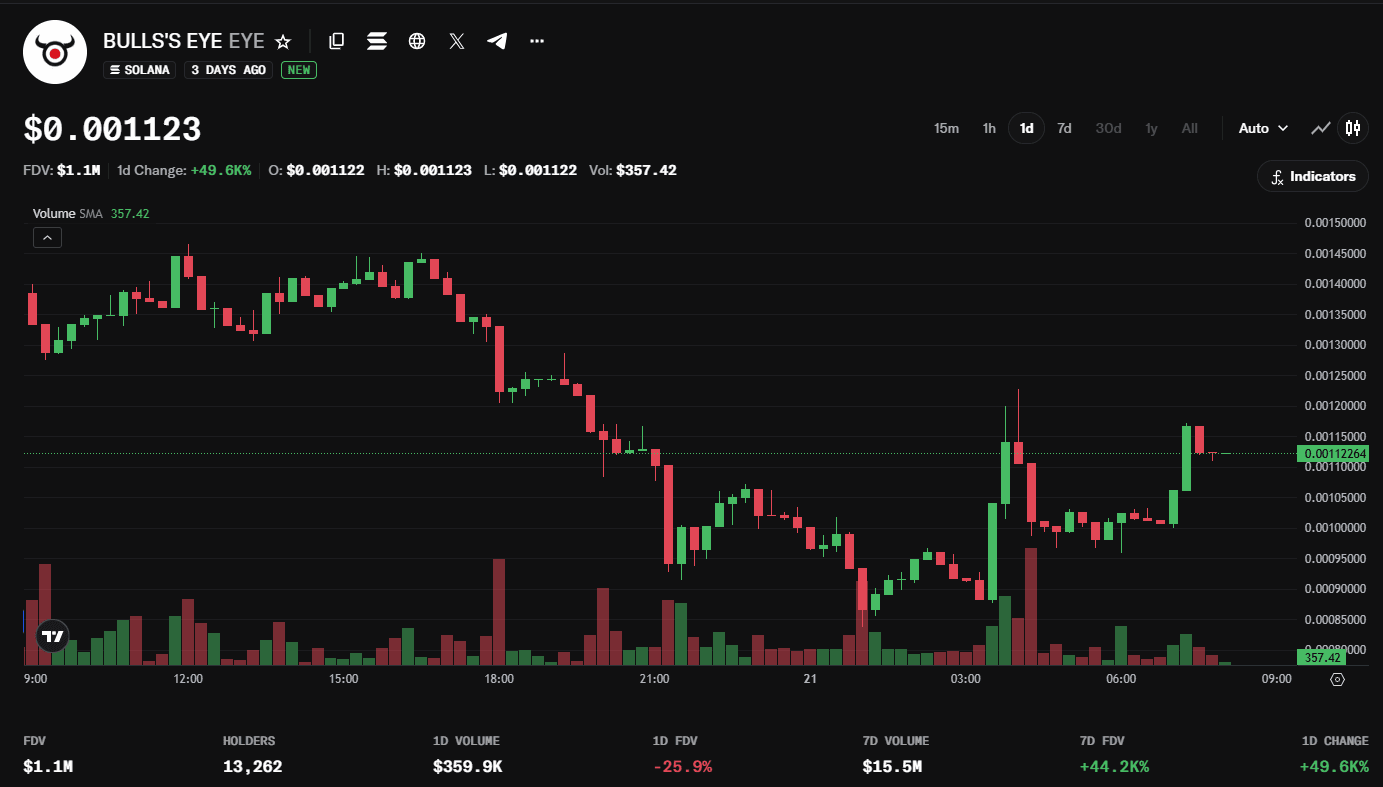1383x787 pixels.
Task: Select the 1d timeframe
Action: tap(1026, 128)
